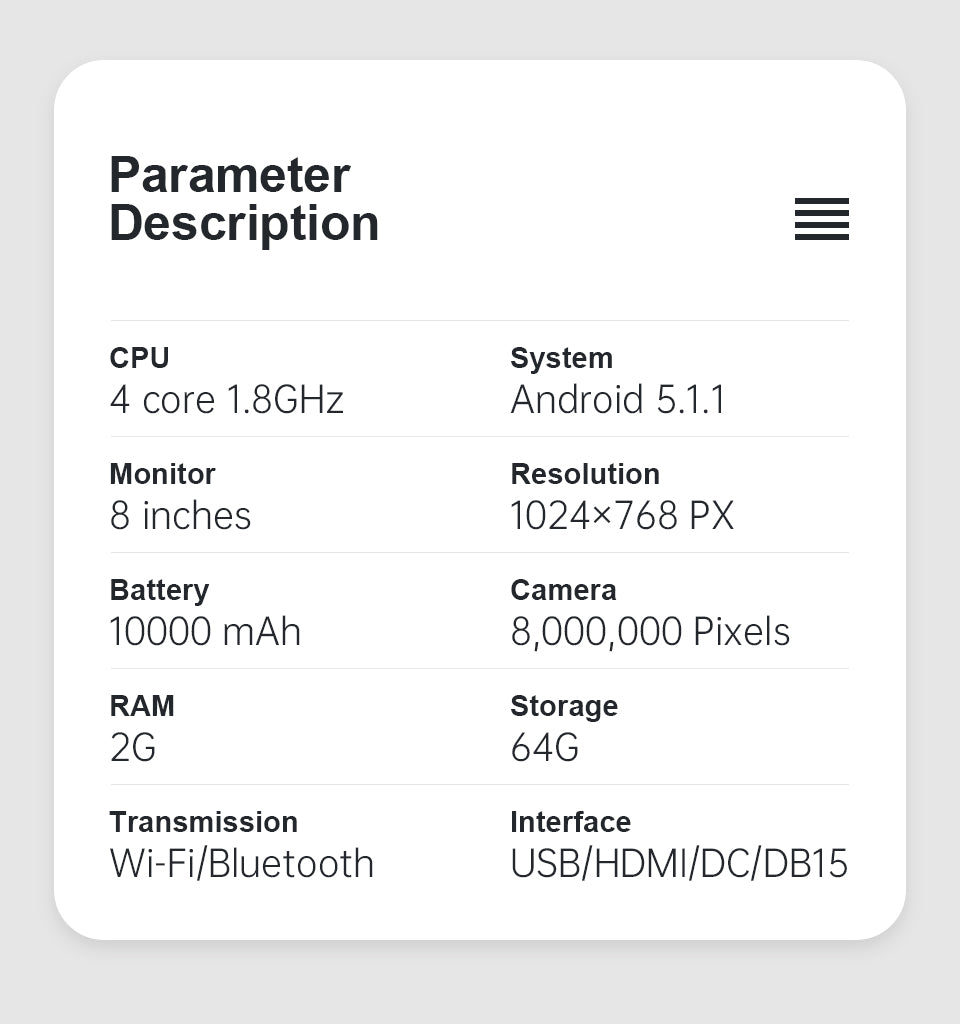Click the USB/HDMI/DC/DB15 interface value

tap(678, 864)
